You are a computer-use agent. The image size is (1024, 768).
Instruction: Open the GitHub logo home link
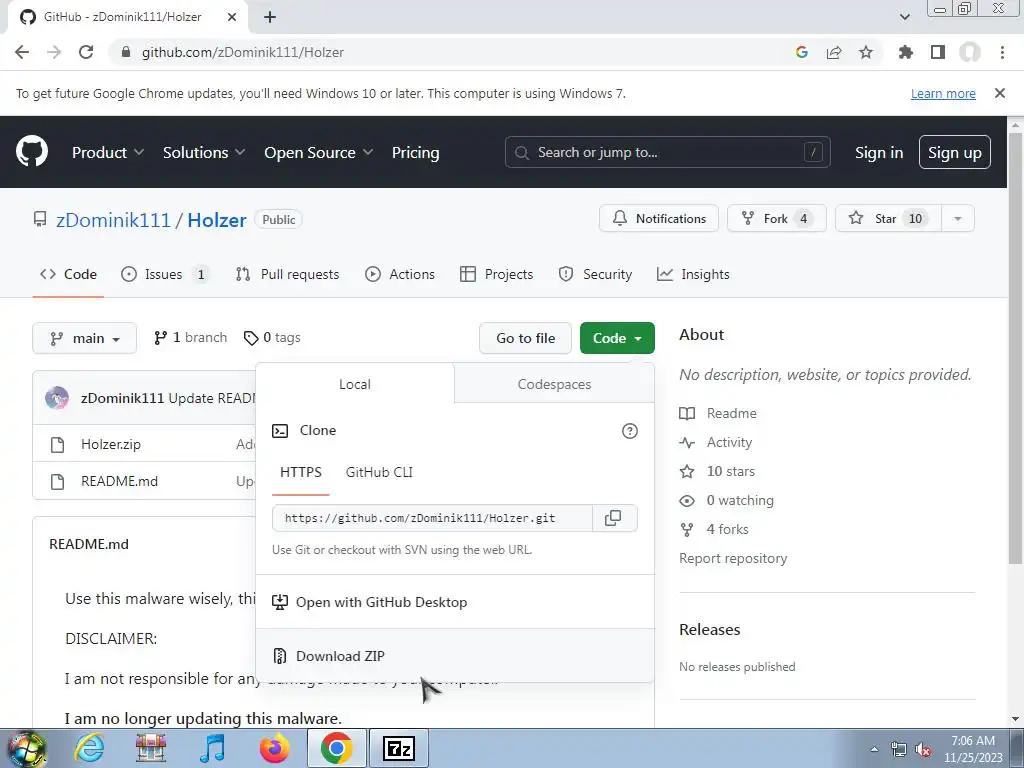click(32, 152)
